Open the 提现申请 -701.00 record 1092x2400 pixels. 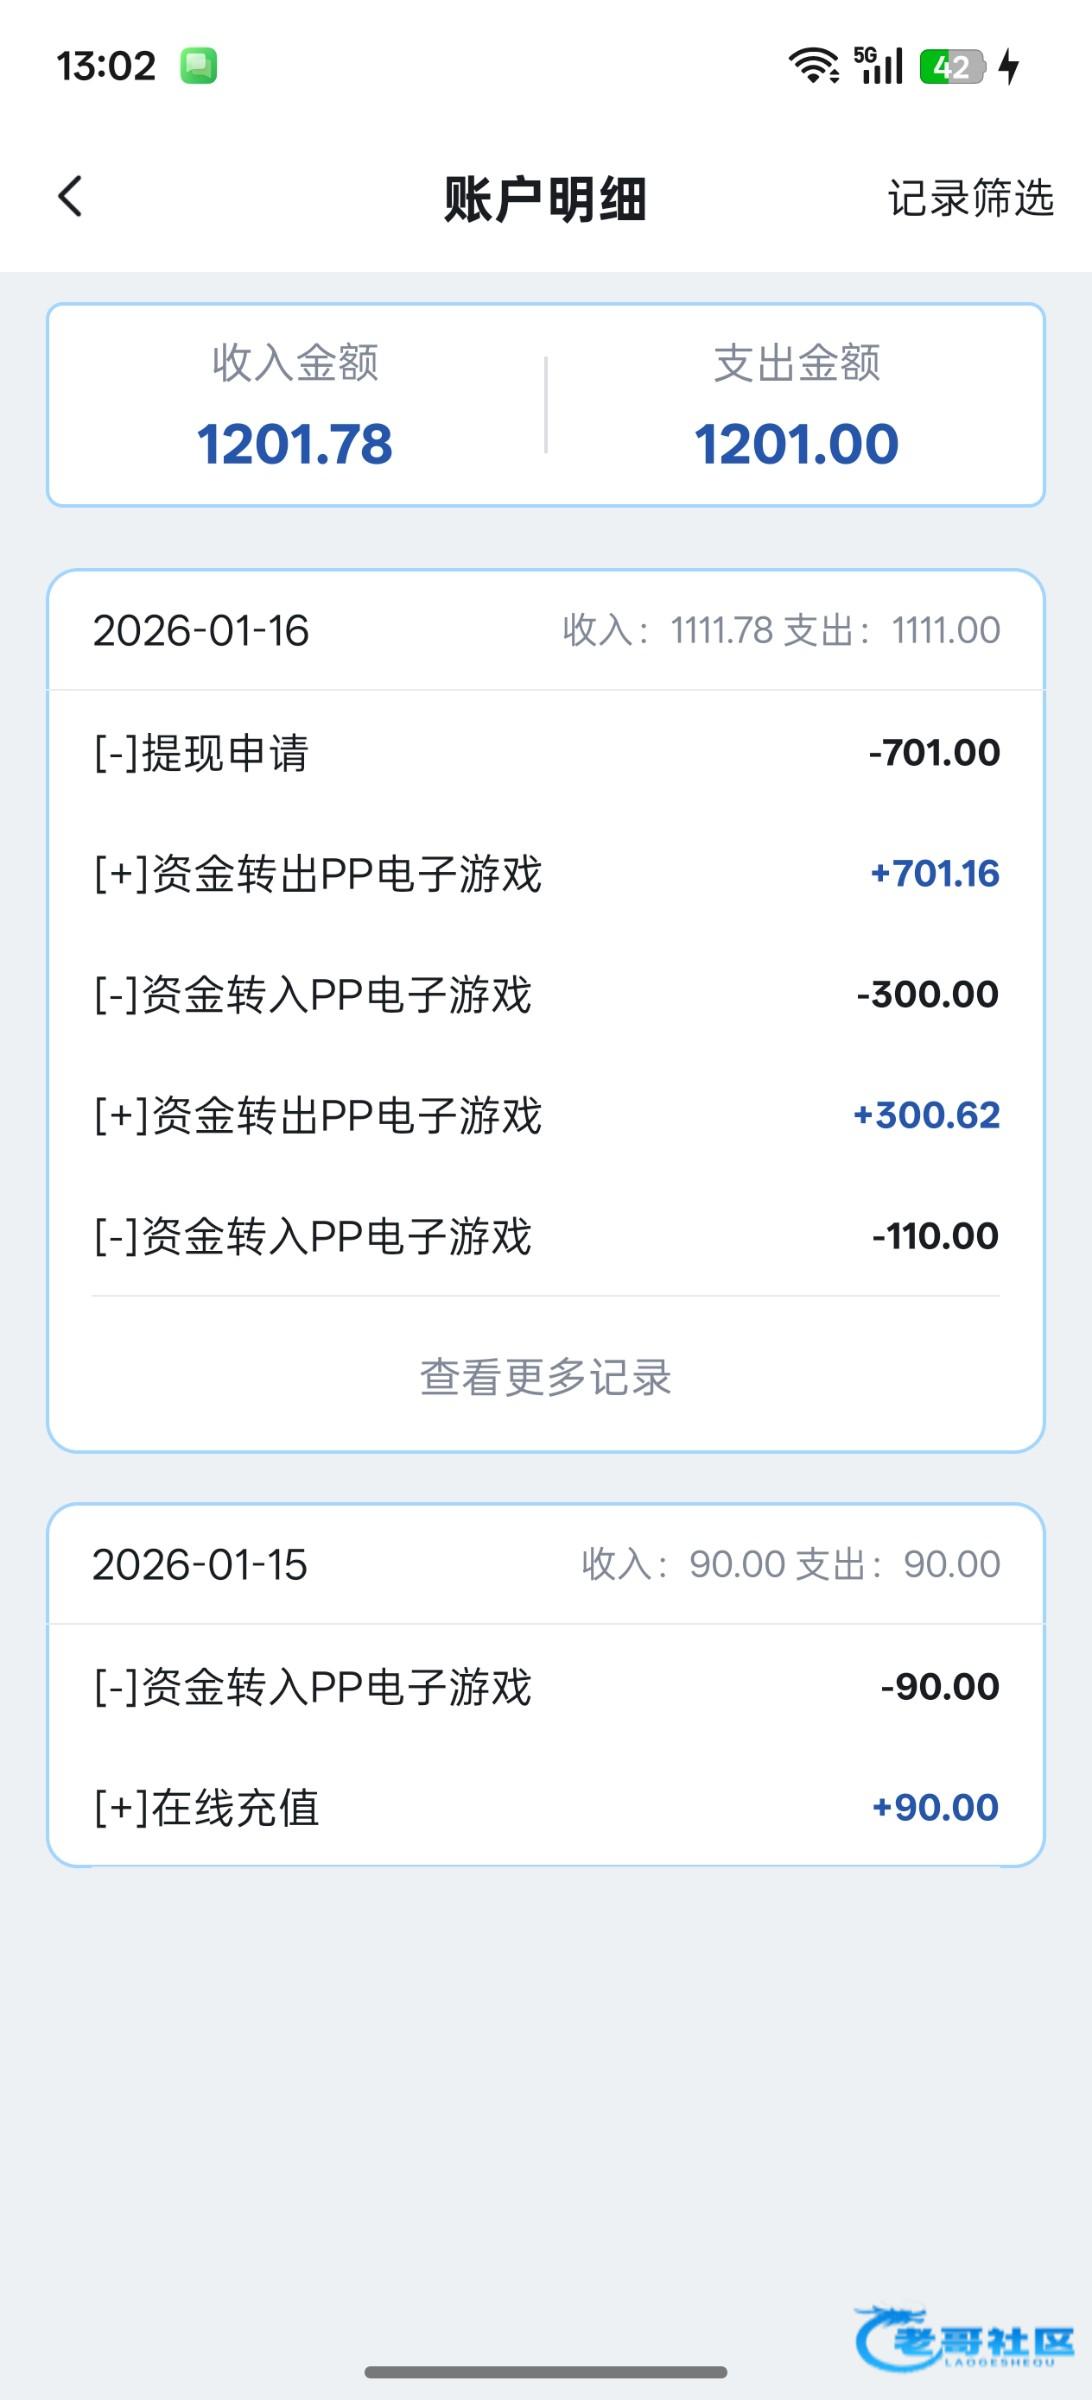click(546, 753)
